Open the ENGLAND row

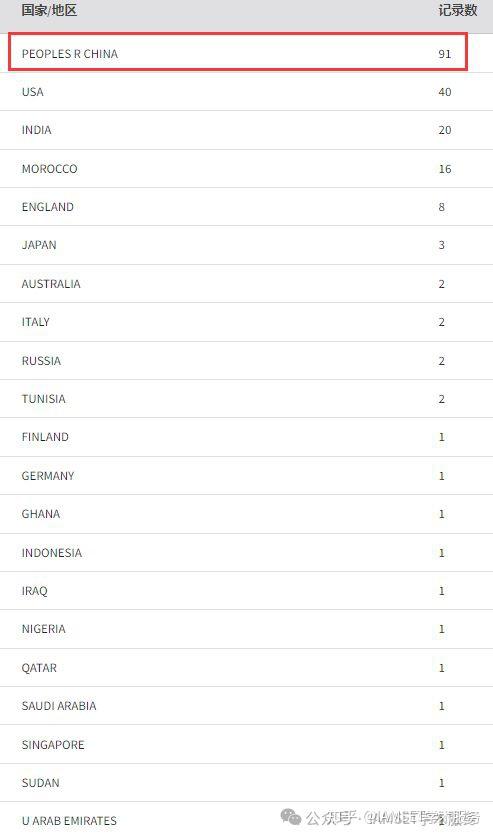pos(246,207)
